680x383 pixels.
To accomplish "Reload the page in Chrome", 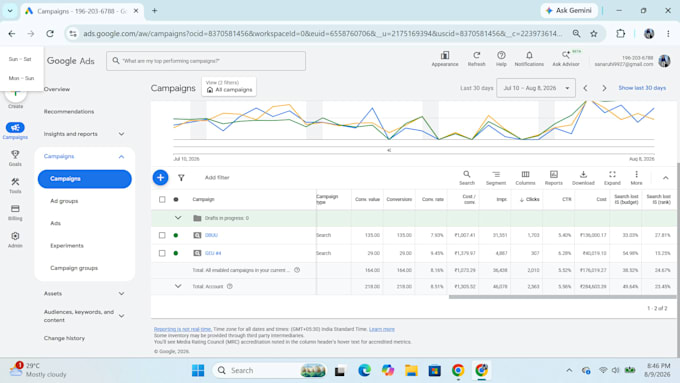I will click(50, 33).
